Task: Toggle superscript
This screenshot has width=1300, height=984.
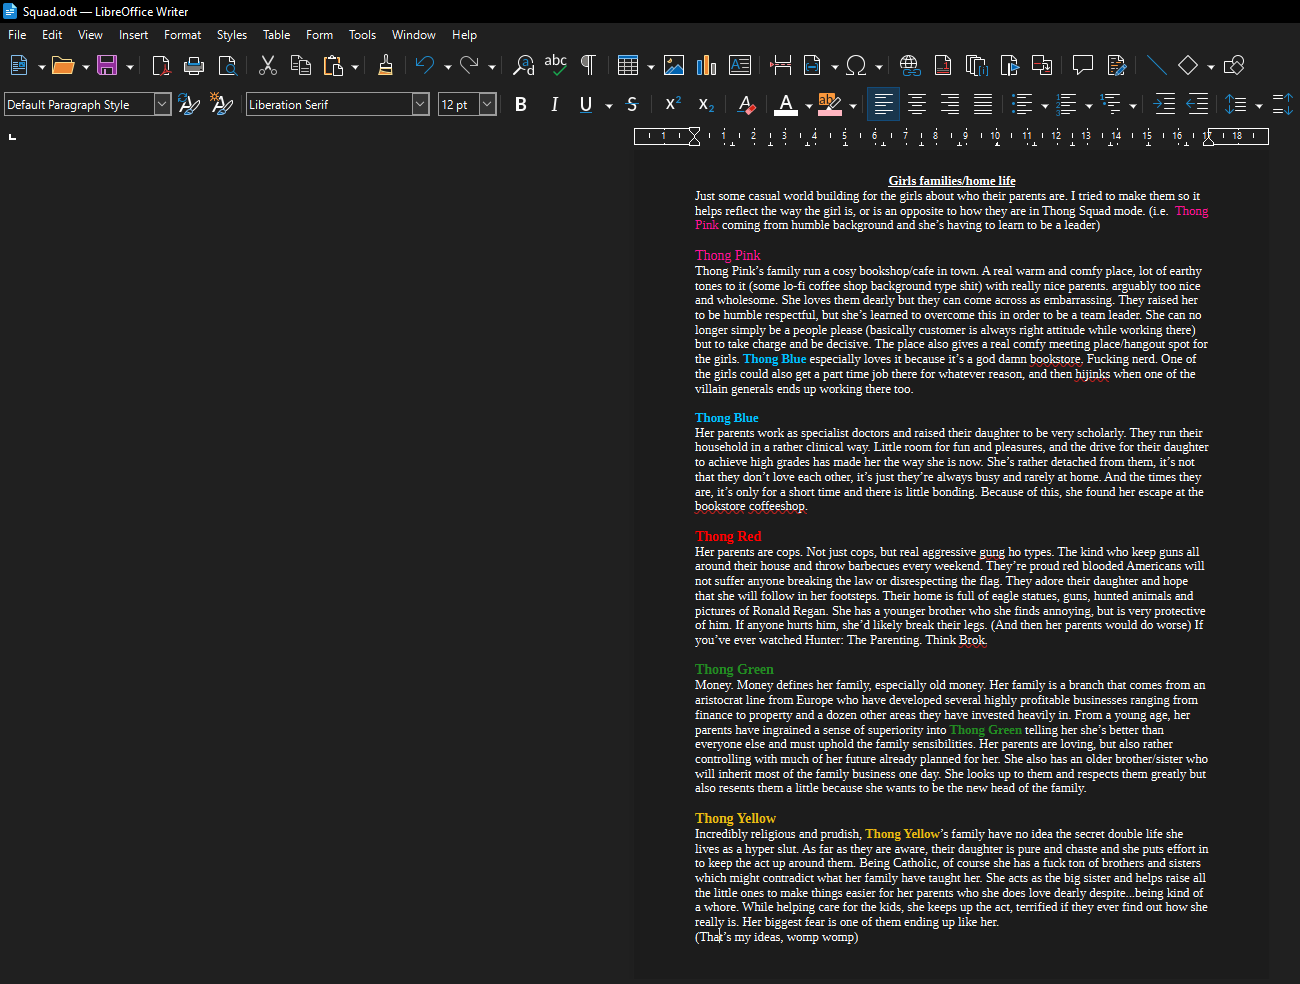Action: point(673,104)
